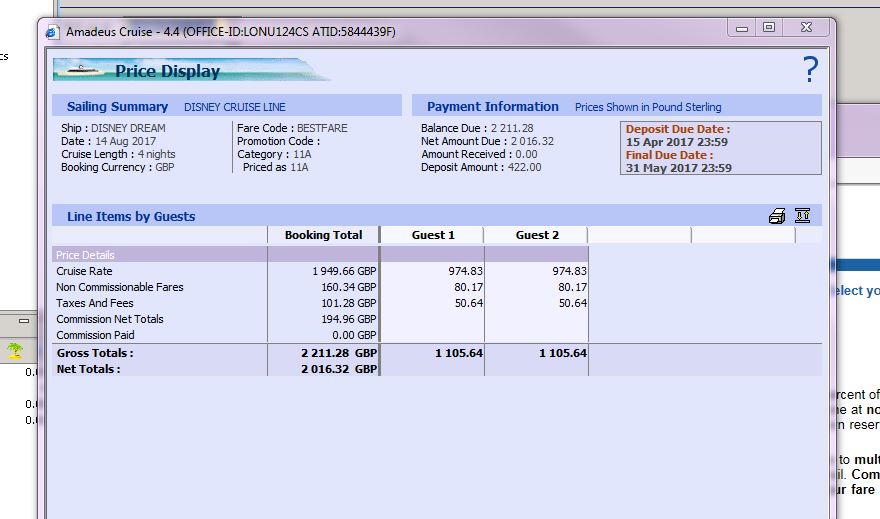The height and width of the screenshot is (519, 880).
Task: Click the minimize bar in left background panel
Action: click(x=24, y=321)
